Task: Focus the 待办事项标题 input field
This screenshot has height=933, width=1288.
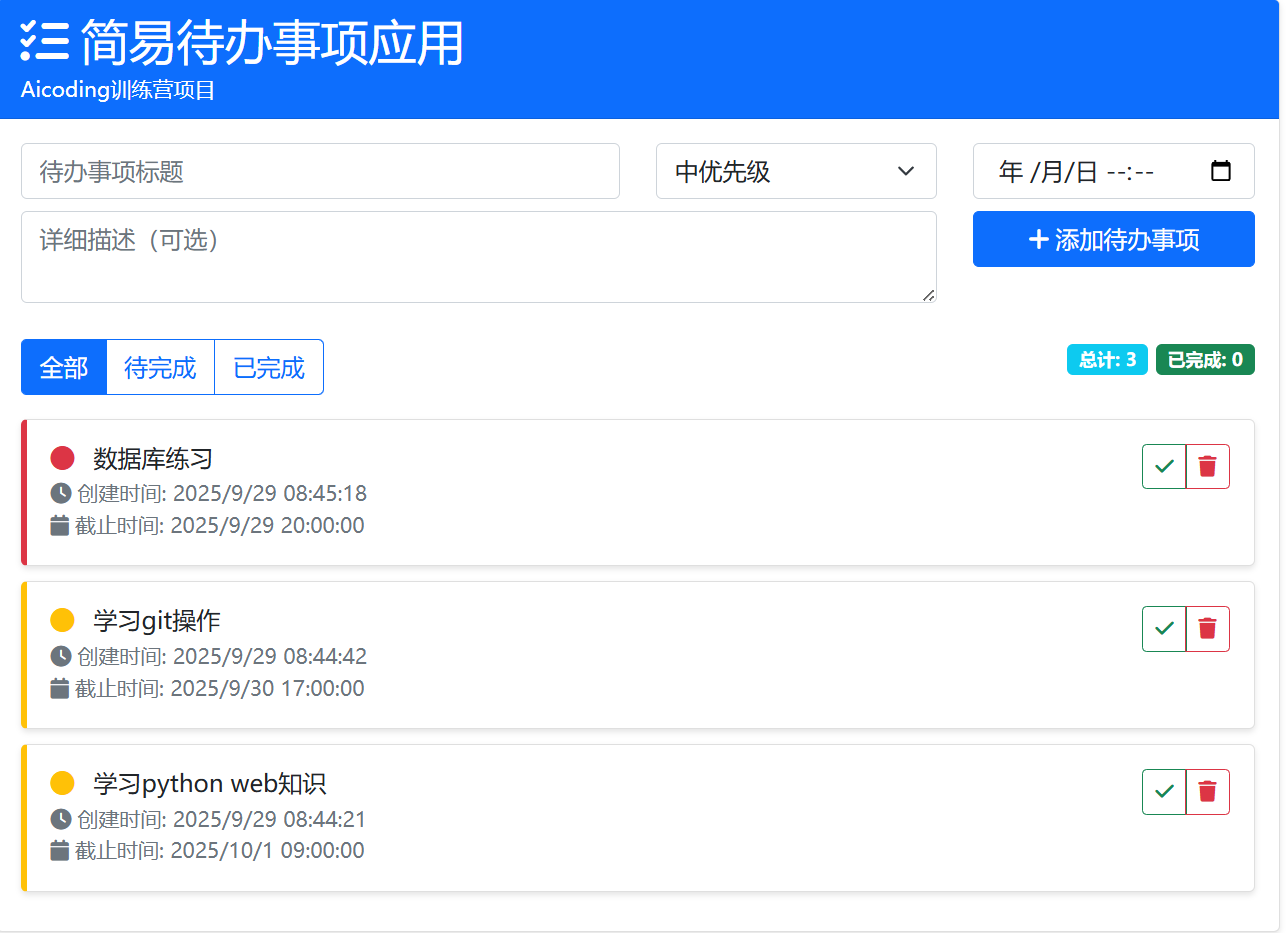Action: [320, 171]
